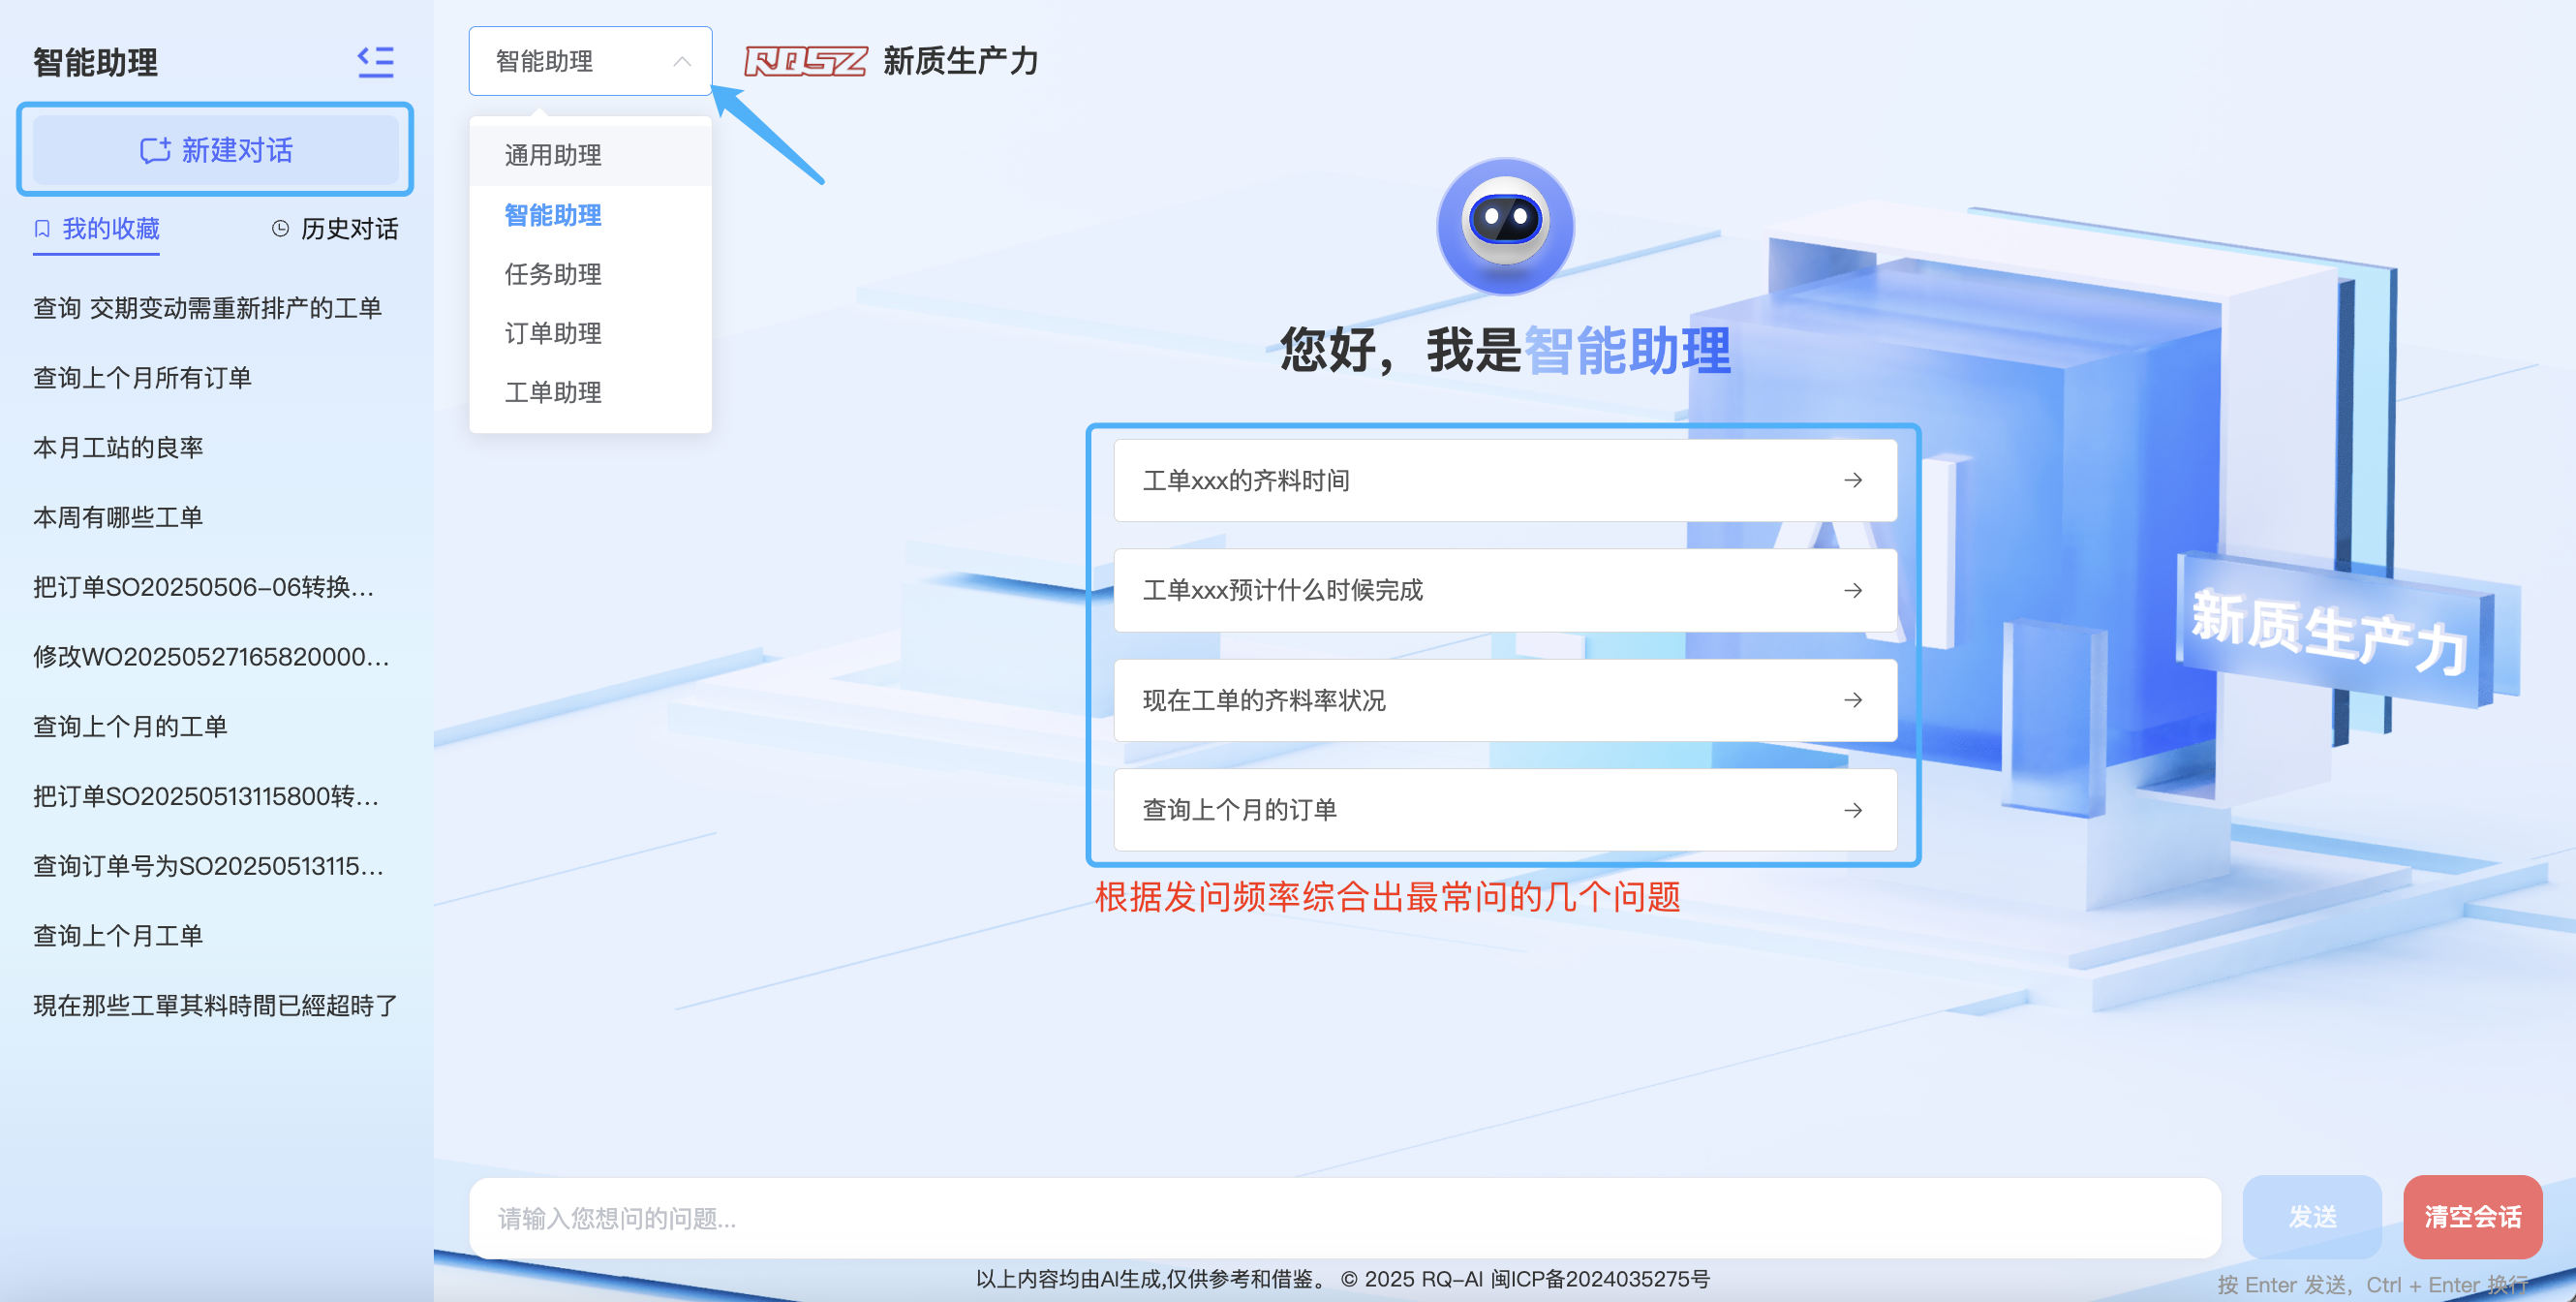Collapse the sidebar with the fold icon
The image size is (2576, 1302).
pos(376,62)
